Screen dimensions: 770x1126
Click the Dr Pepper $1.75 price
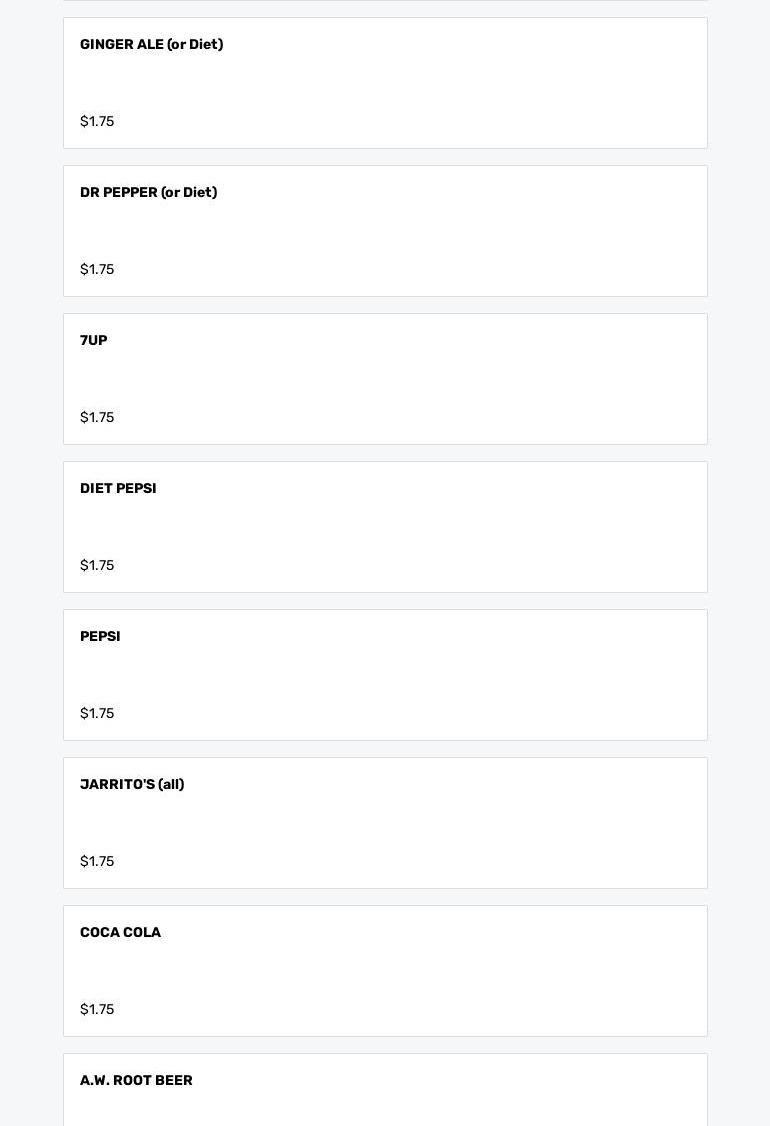(x=97, y=270)
